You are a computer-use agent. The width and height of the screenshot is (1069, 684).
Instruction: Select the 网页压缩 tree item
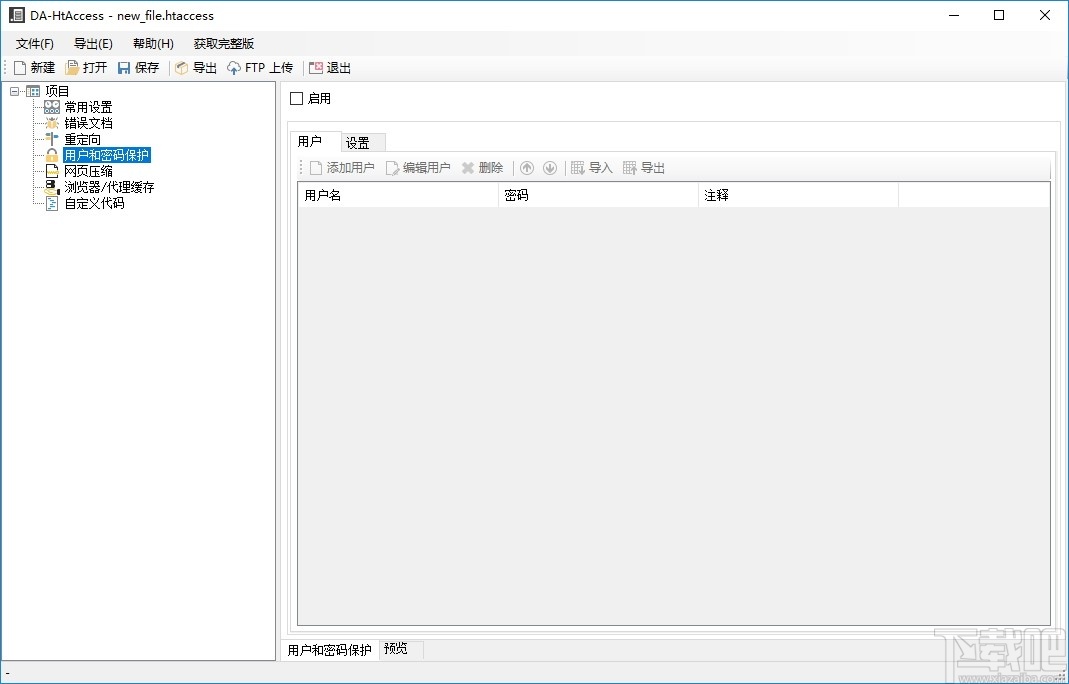pyautogui.click(x=89, y=171)
